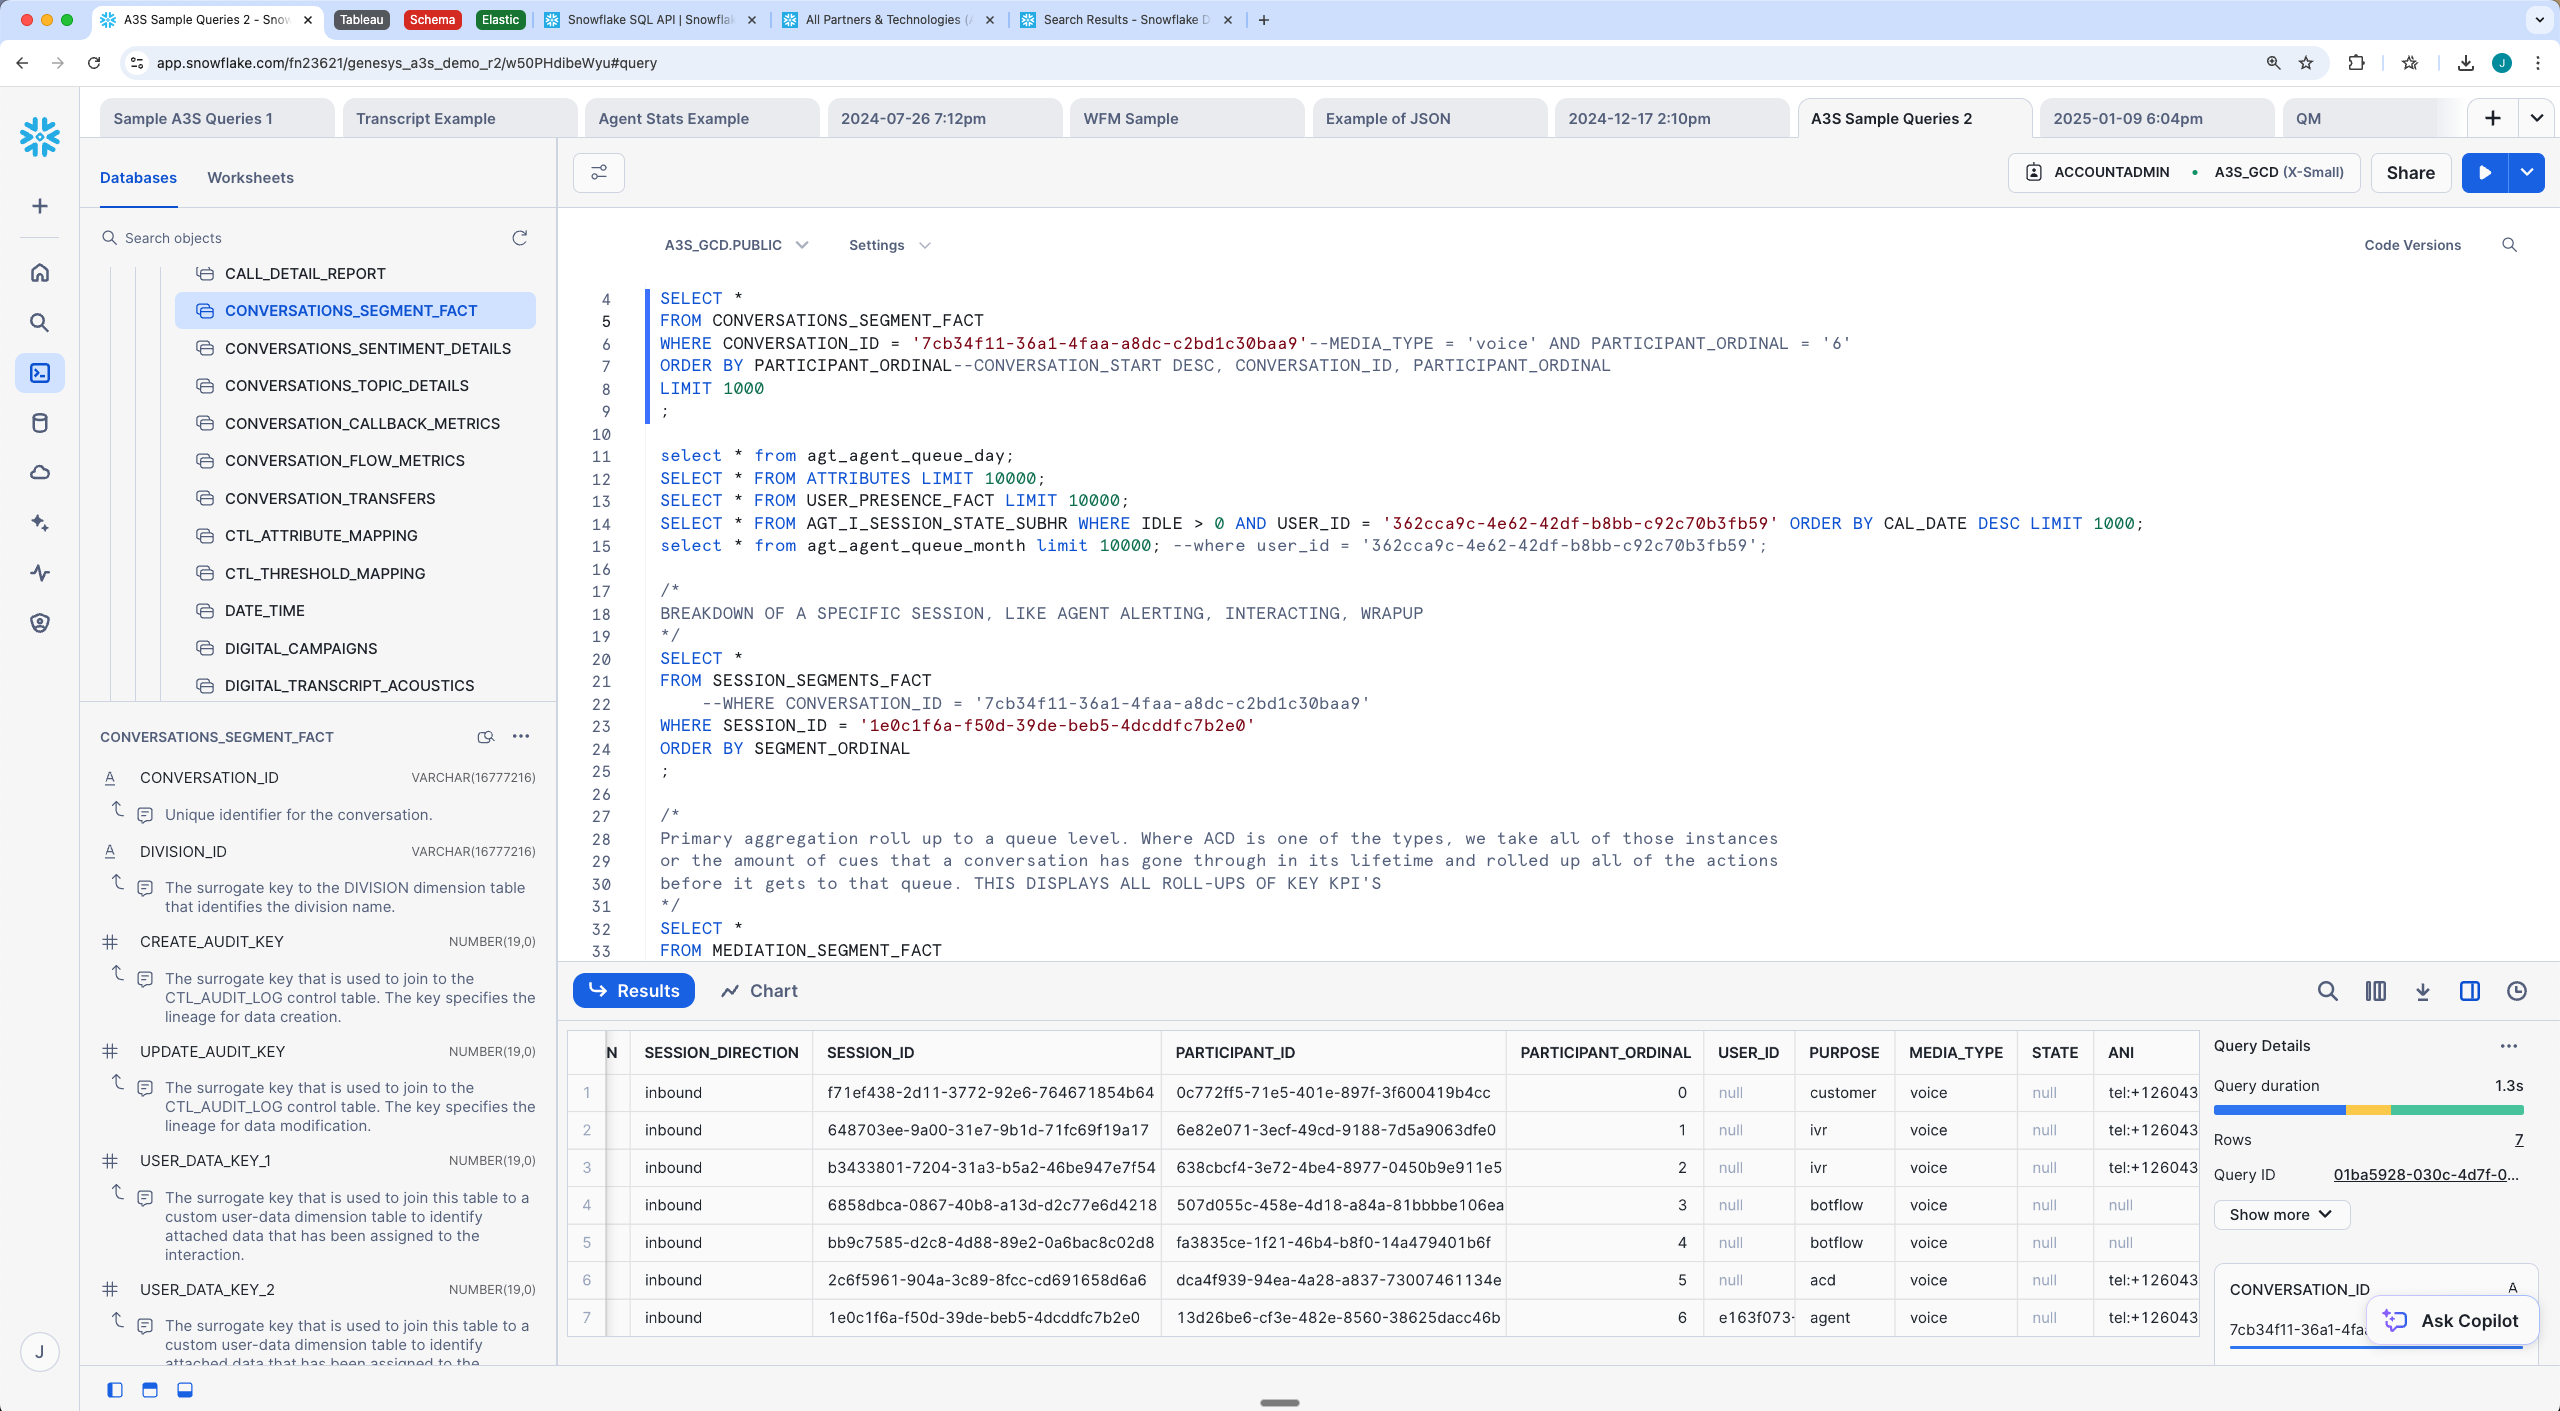Open the WFM Sample worksheet tab
Viewport: 2560px width, 1411px height.
coord(1129,118)
